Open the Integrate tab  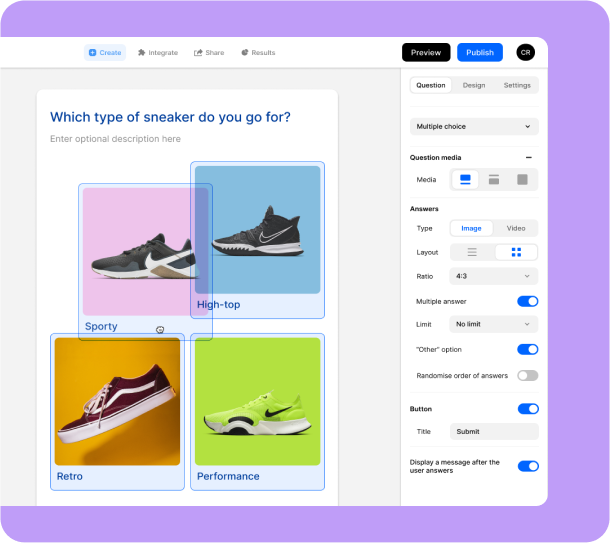tap(157, 52)
